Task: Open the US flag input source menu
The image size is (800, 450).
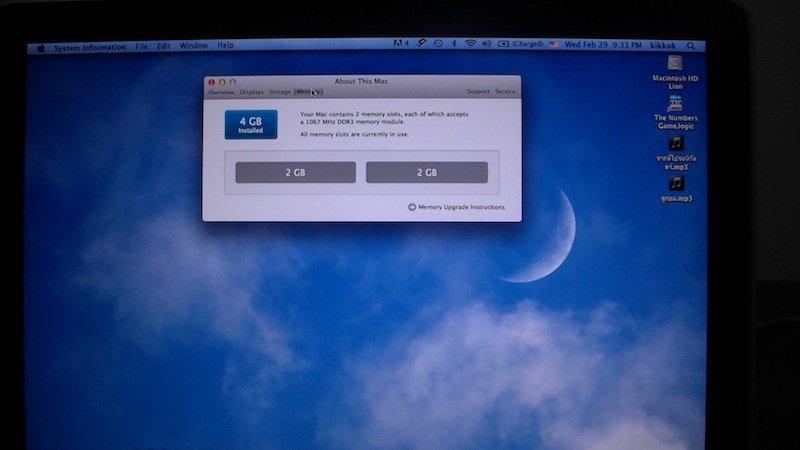Action: point(554,44)
